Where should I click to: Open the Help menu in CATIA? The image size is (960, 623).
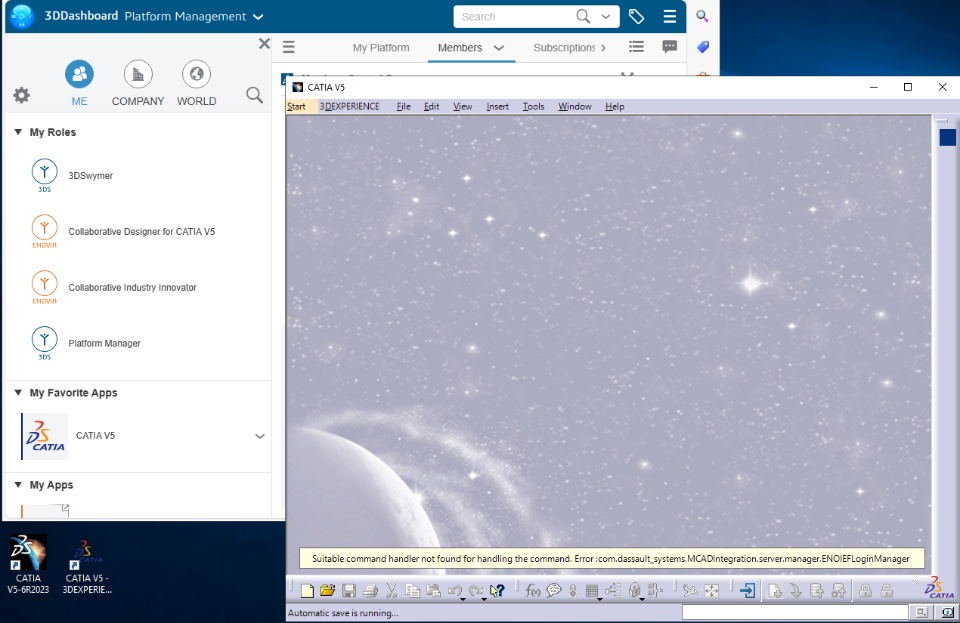pyautogui.click(x=615, y=106)
